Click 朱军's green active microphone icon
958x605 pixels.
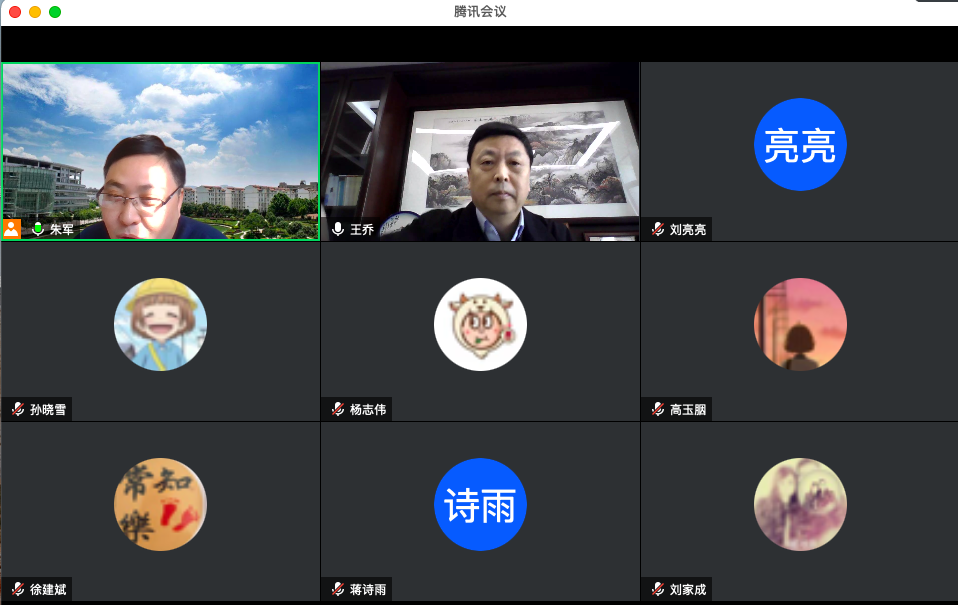click(38, 229)
